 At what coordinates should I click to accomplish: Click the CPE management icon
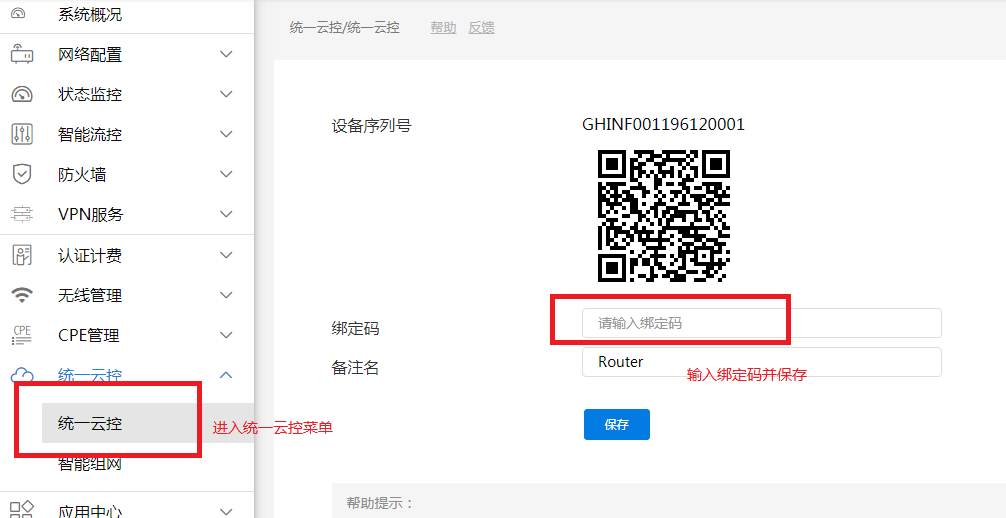pos(22,335)
